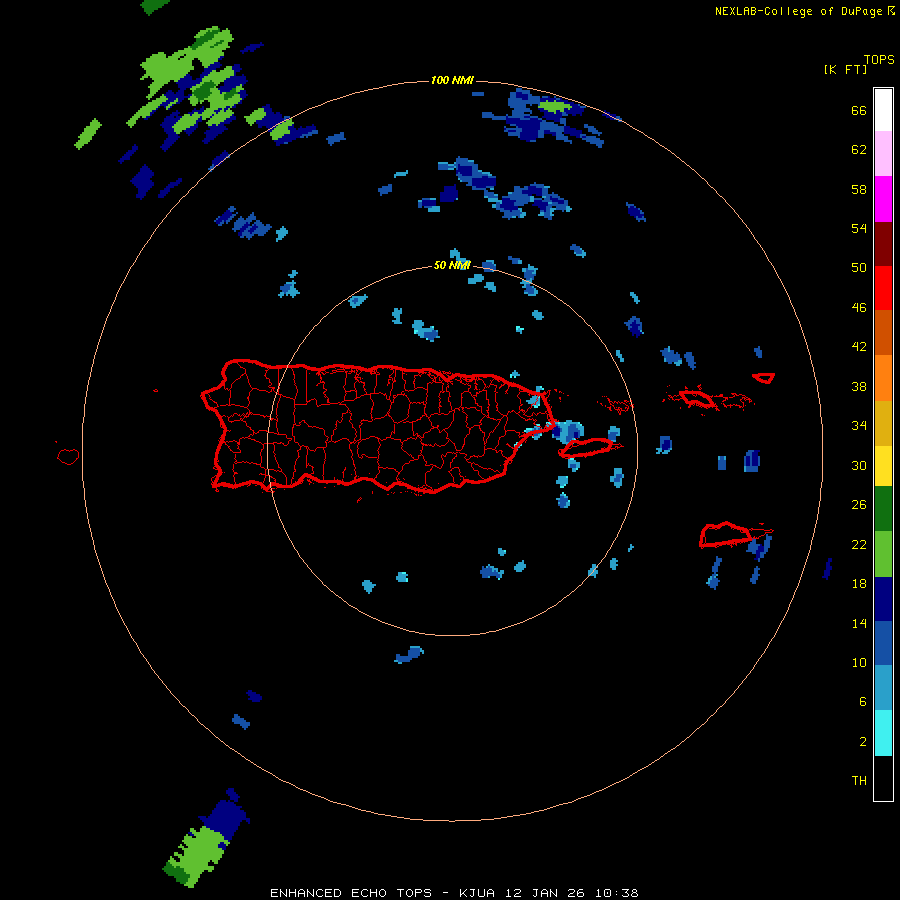The height and width of the screenshot is (900, 900).
Task: Select the magenta legend swatch
Action: tap(883, 199)
